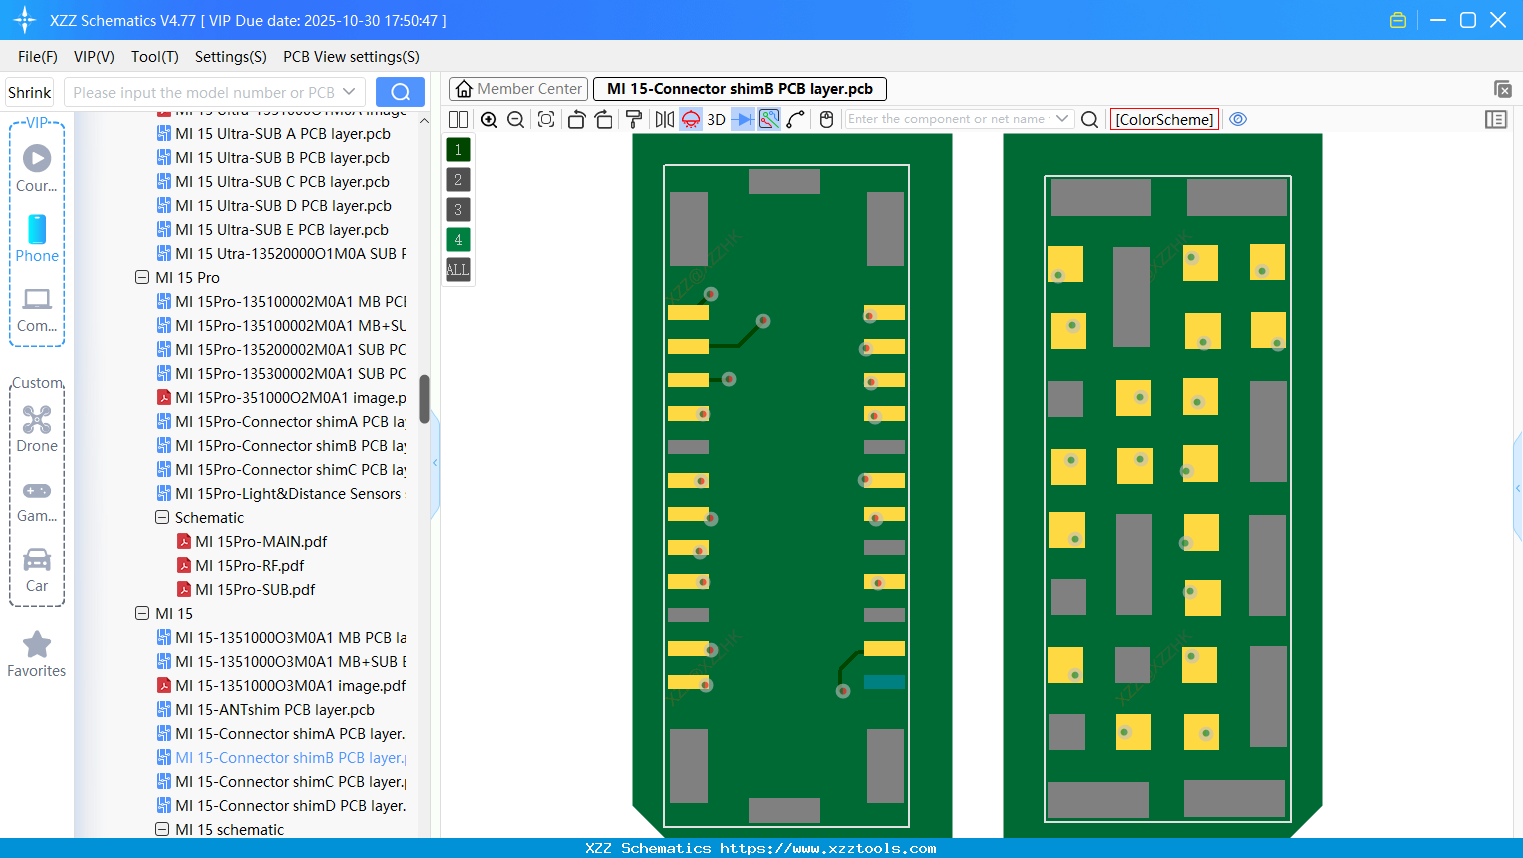Activate the mirror/flip board tool

coord(664,119)
